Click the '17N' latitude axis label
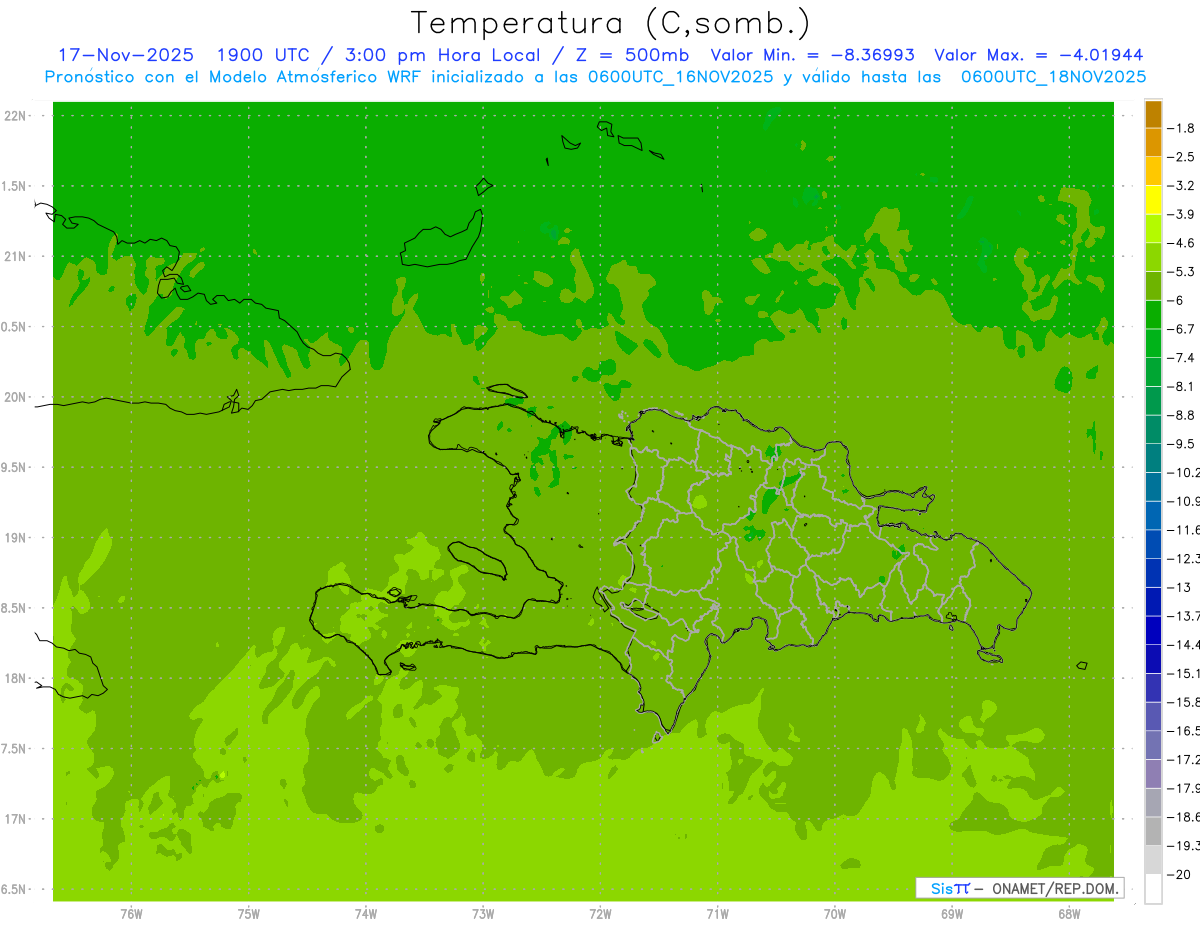This screenshot has height=927, width=1200. [x=17, y=819]
